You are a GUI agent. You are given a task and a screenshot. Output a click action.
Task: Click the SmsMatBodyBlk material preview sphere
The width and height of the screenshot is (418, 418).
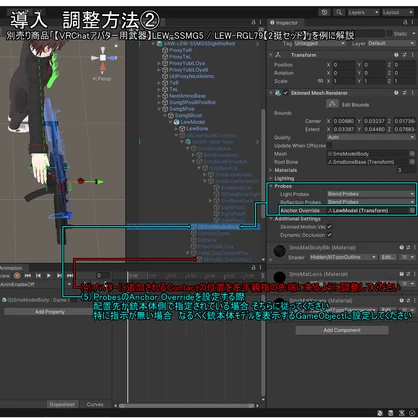pyautogui.click(x=280, y=251)
